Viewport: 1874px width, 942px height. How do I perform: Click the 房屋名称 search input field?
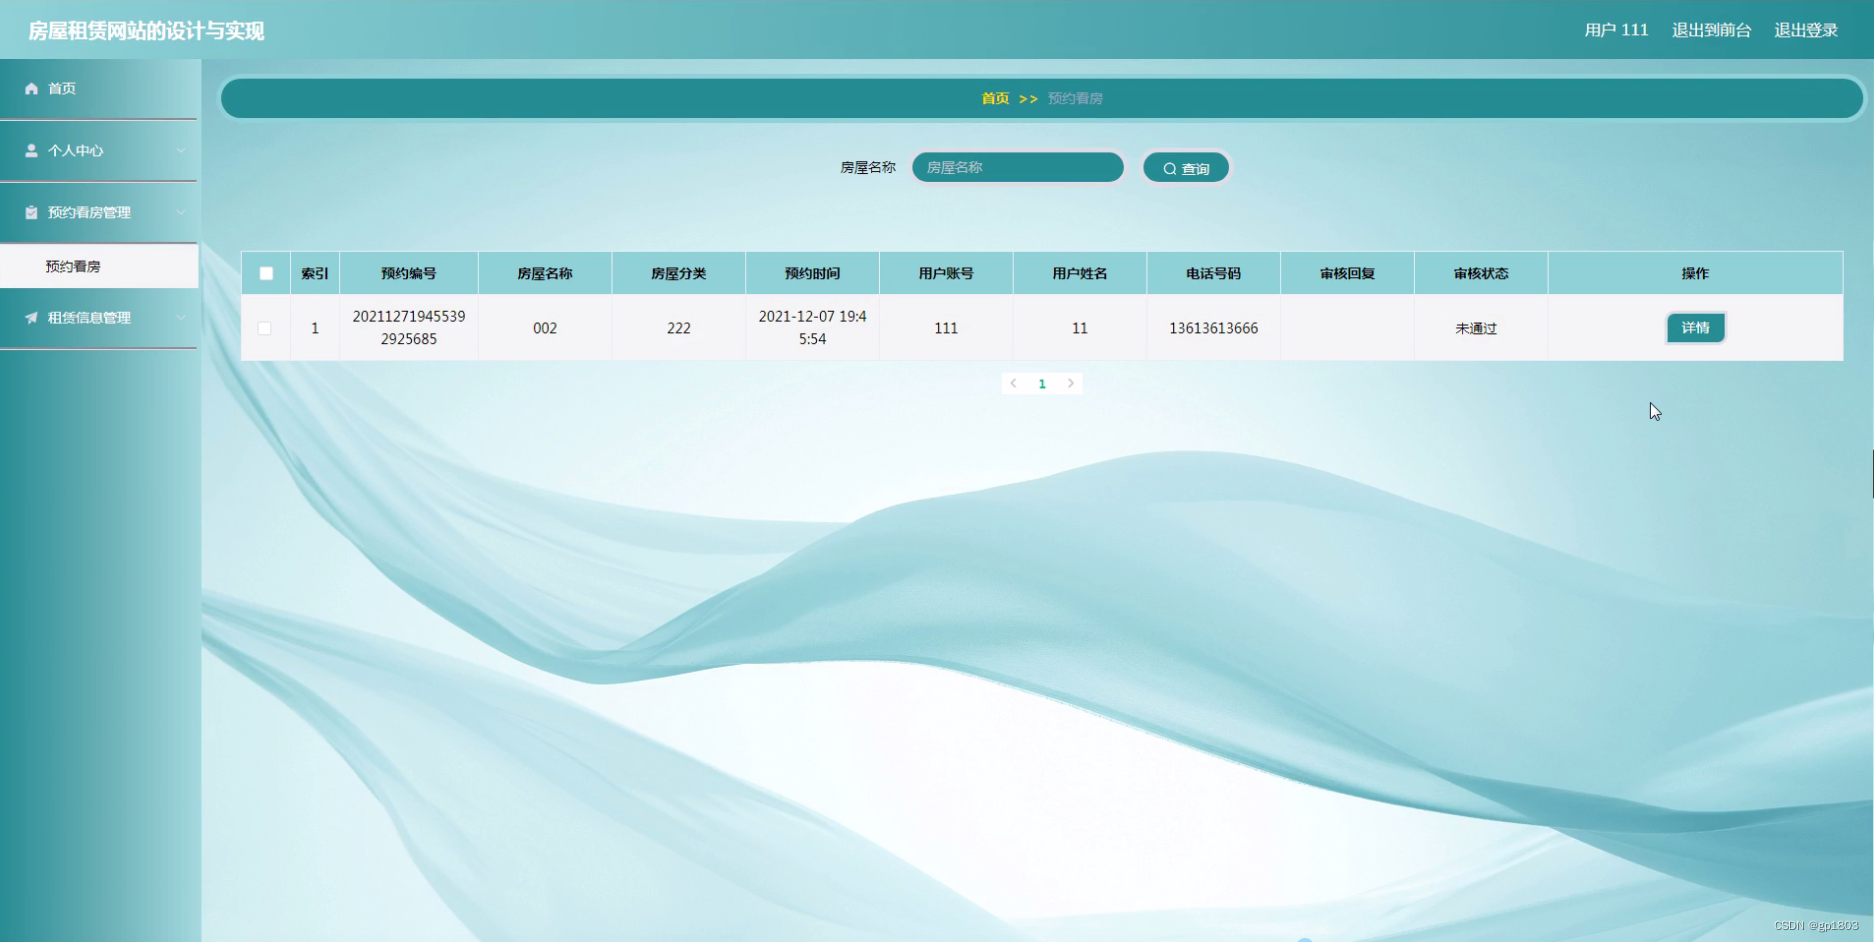1016,167
